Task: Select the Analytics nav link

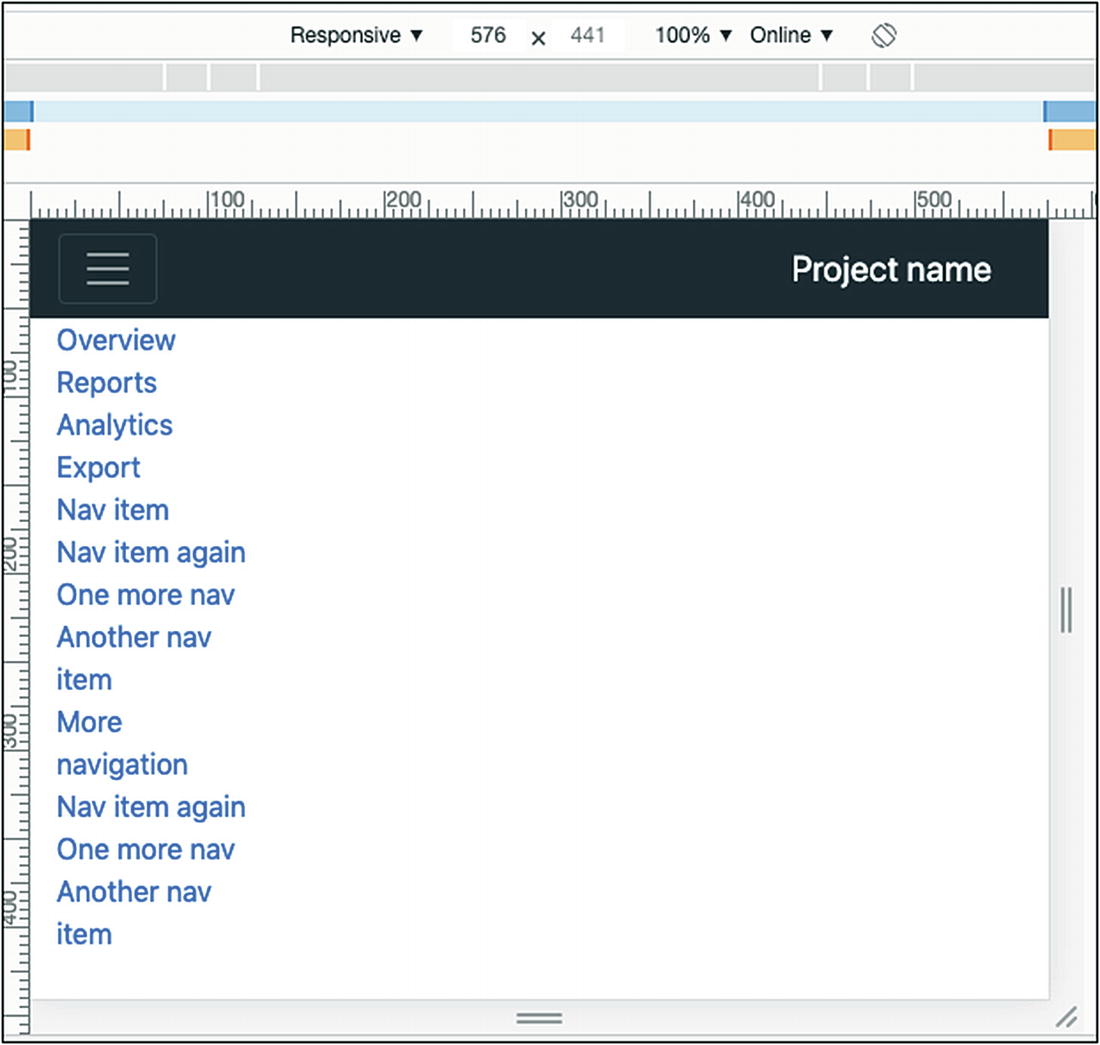Action: point(115,425)
